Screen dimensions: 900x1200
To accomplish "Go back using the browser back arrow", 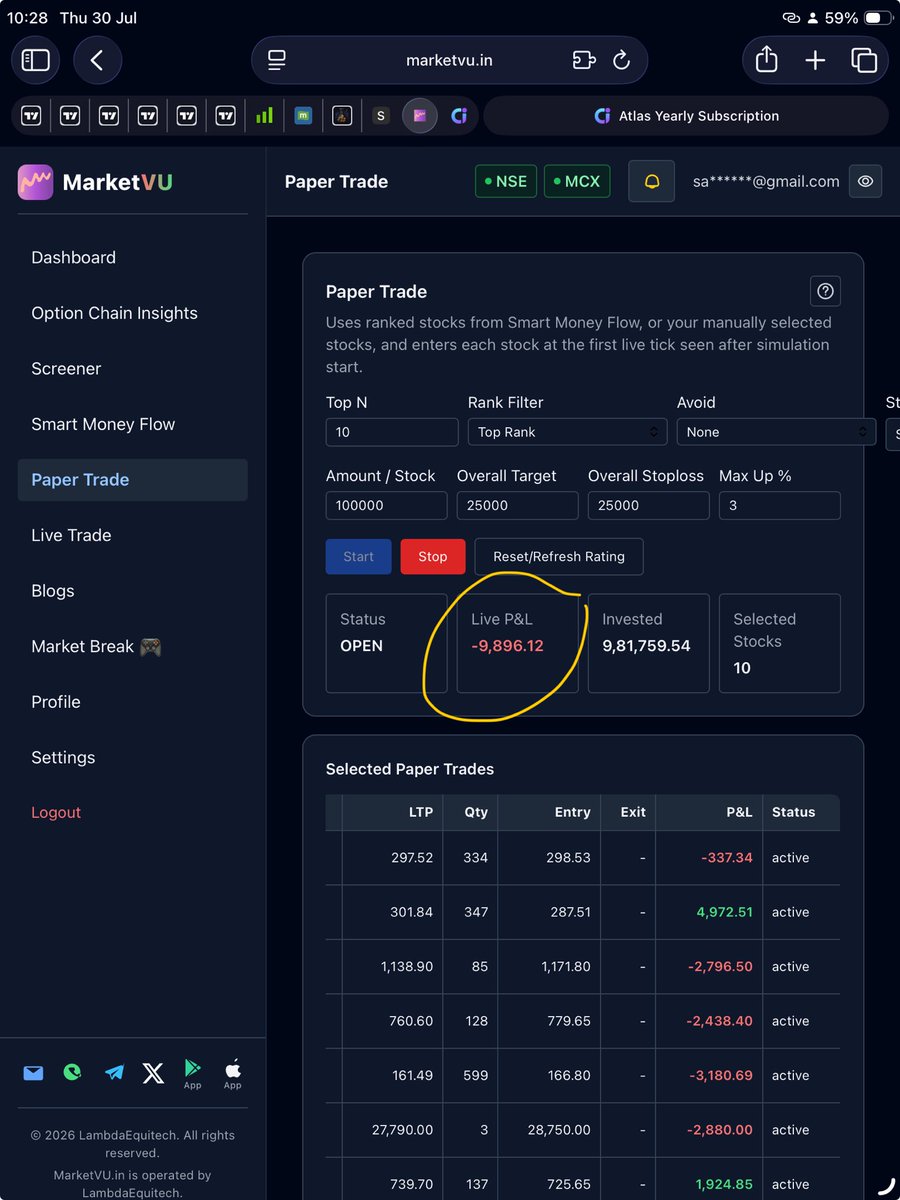I will click(97, 60).
